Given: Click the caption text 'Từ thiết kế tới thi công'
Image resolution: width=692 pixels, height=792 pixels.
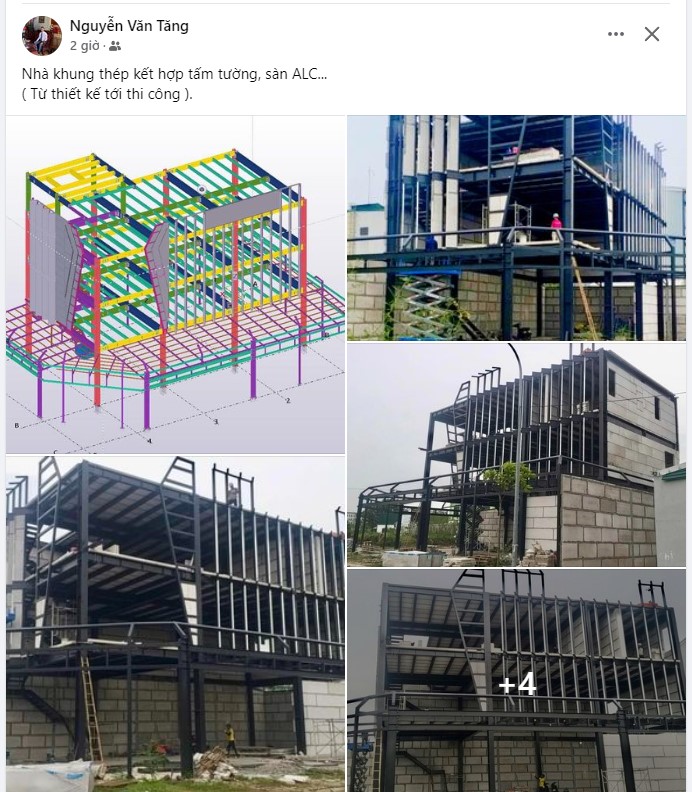Looking at the screenshot, I should point(106,94).
